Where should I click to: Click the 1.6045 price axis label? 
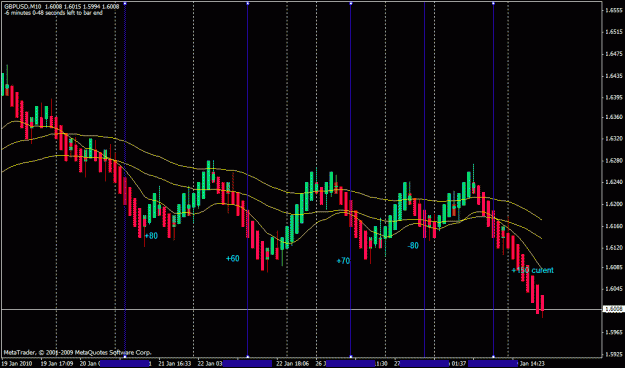pyautogui.click(x=614, y=289)
